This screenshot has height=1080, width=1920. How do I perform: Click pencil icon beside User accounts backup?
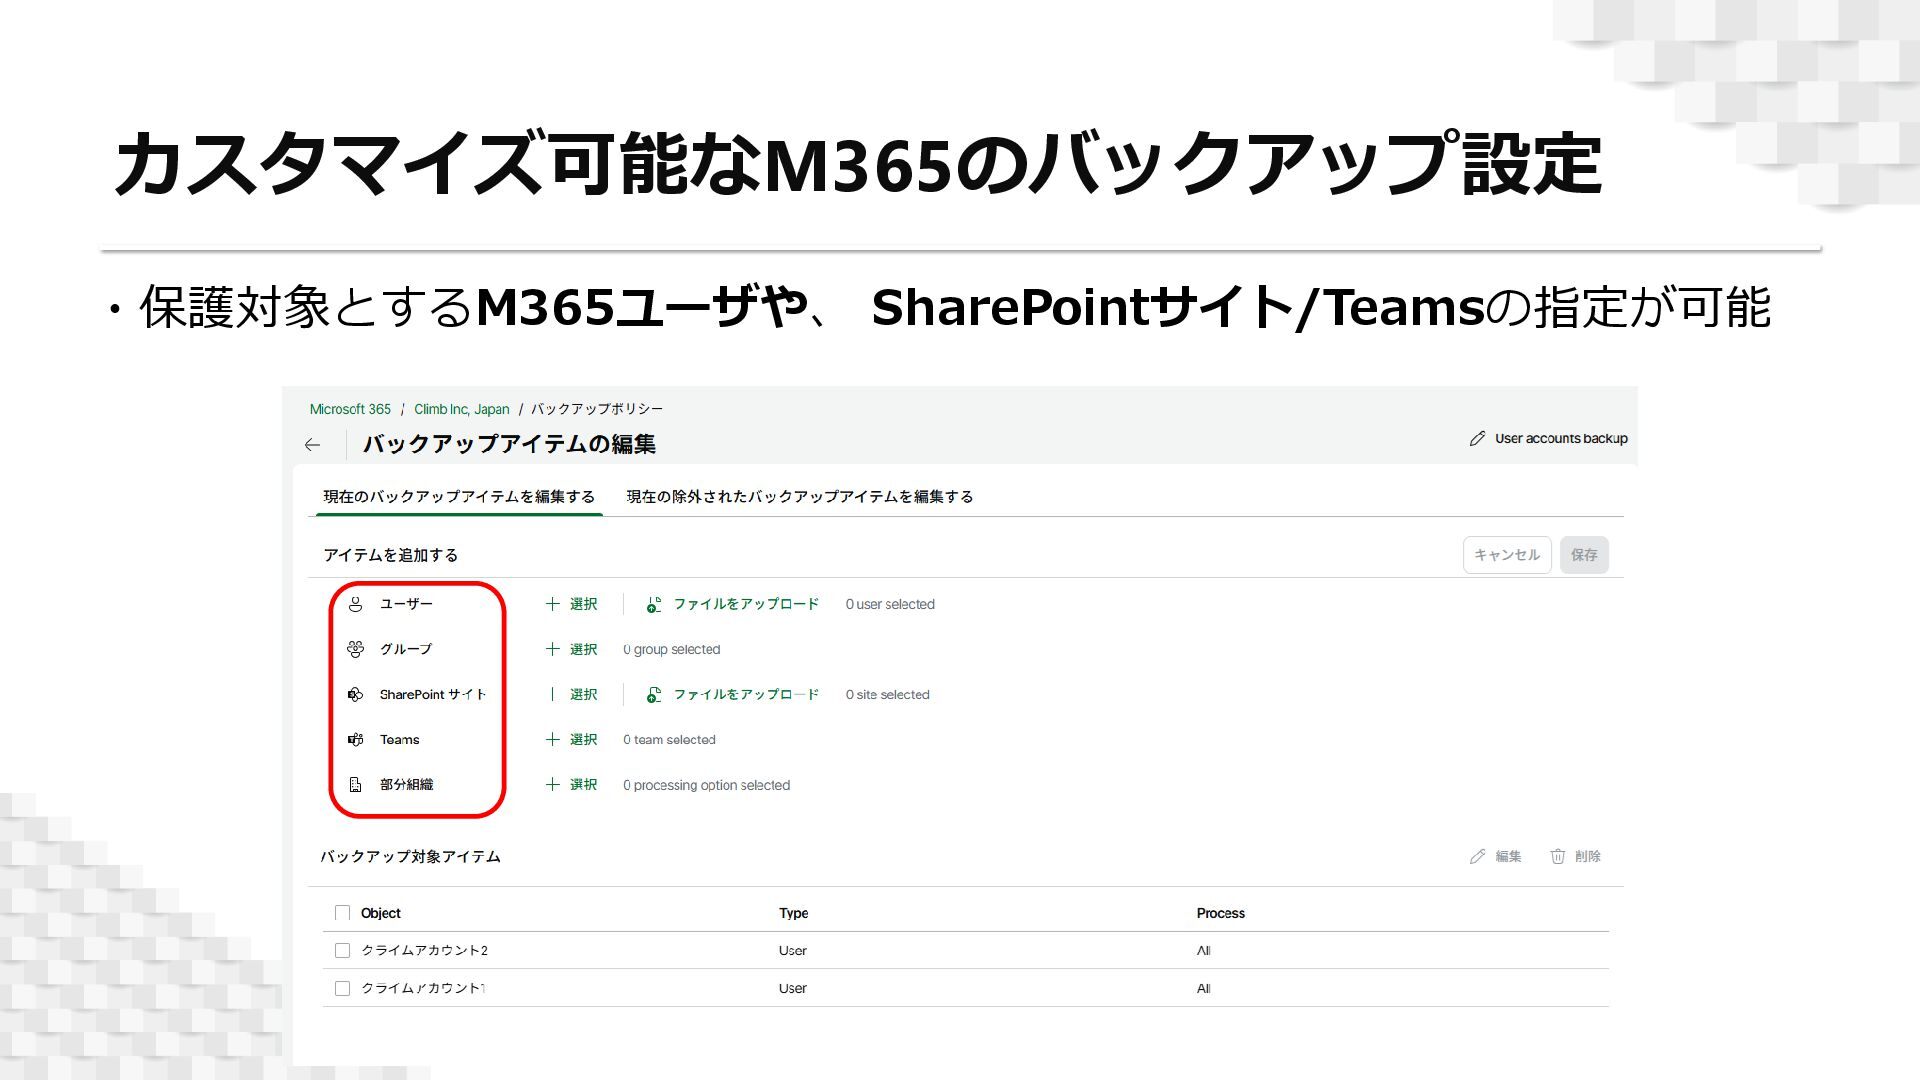1477,439
